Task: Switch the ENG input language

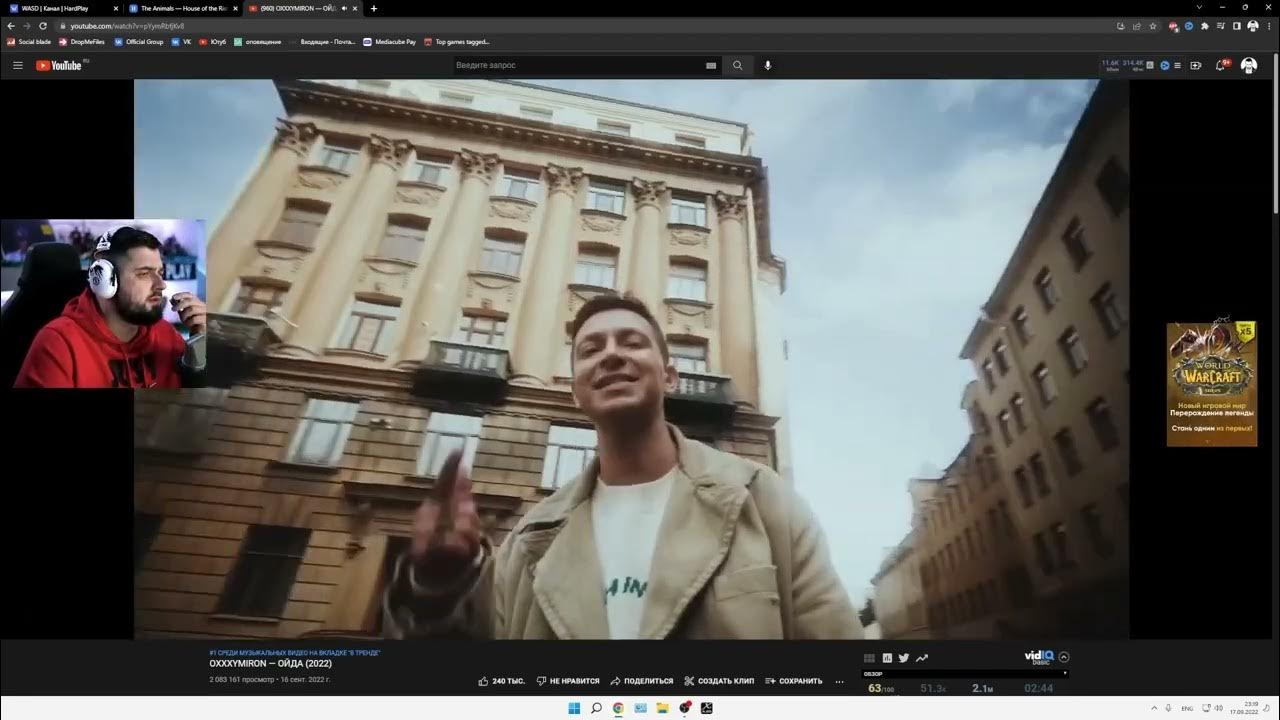Action: click(x=1187, y=708)
